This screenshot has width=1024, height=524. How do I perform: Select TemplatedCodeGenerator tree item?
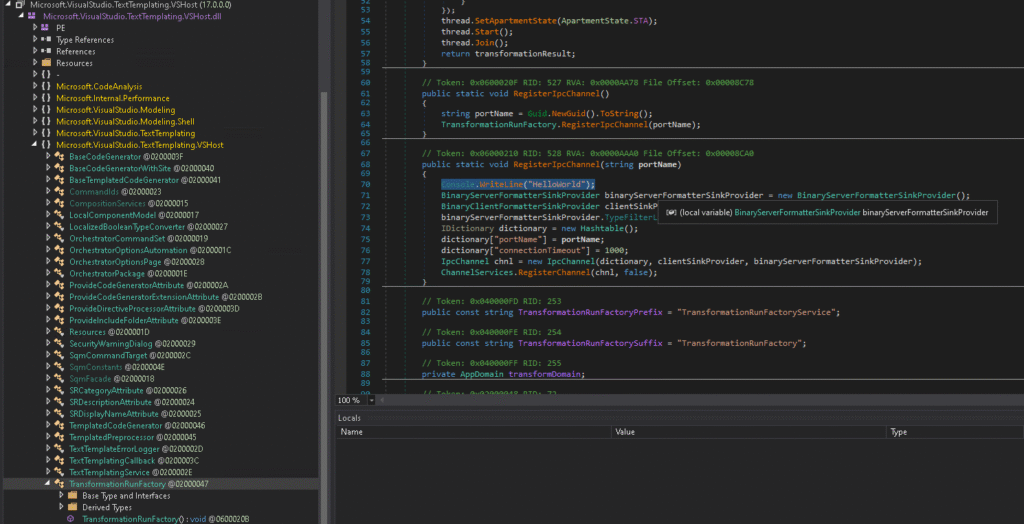(x=137, y=425)
